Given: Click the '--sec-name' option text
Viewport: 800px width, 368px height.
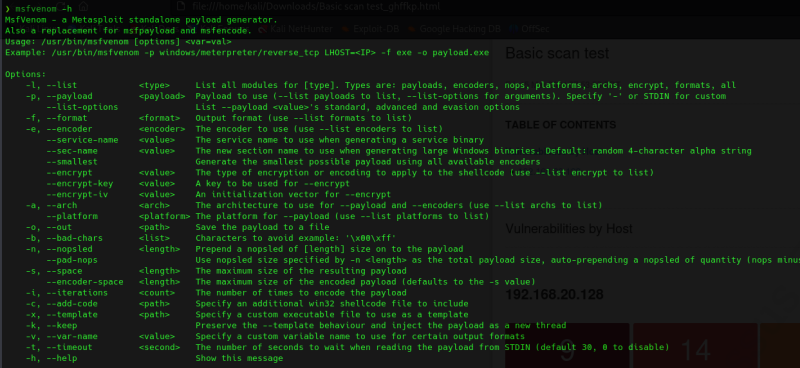Looking at the screenshot, I should pos(72,151).
